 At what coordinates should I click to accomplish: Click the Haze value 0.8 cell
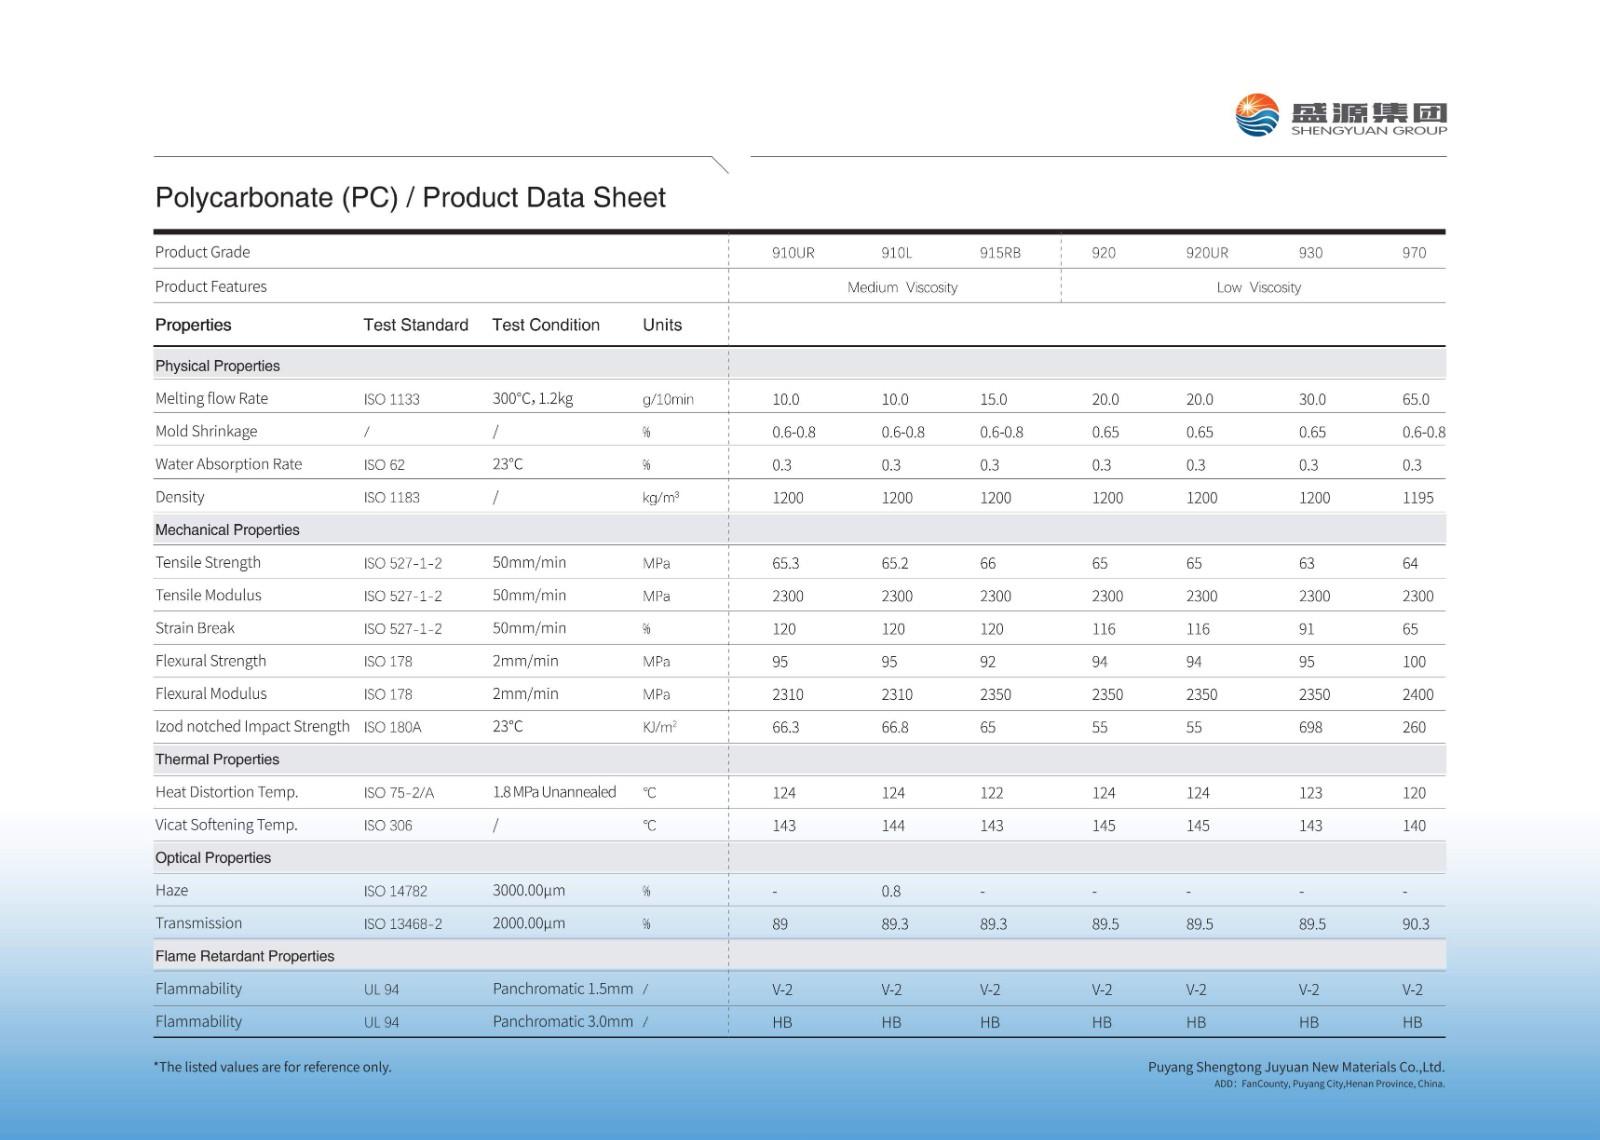pyautogui.click(x=891, y=891)
